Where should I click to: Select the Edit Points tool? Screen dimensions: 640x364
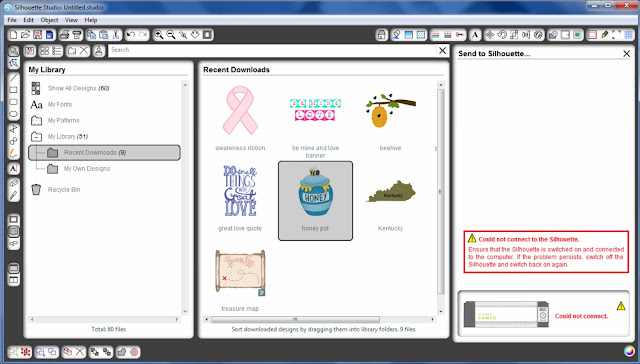[x=13, y=63]
